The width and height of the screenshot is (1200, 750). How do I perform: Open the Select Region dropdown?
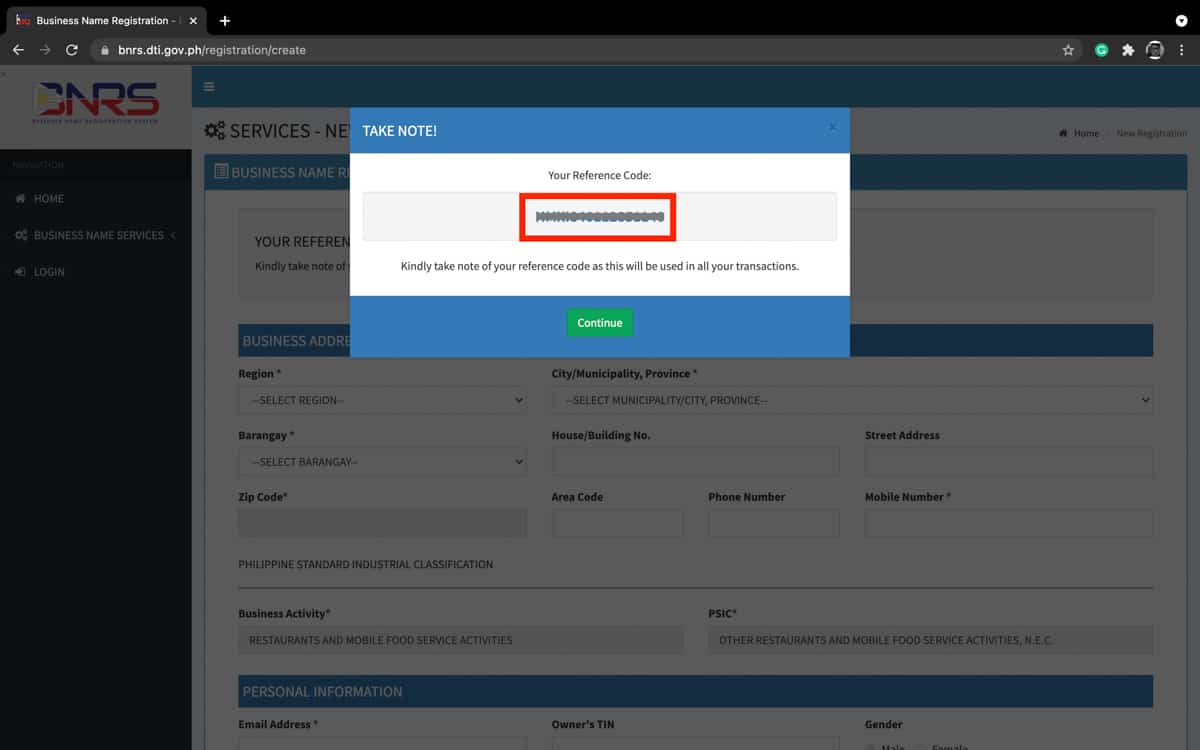pyautogui.click(x=383, y=400)
